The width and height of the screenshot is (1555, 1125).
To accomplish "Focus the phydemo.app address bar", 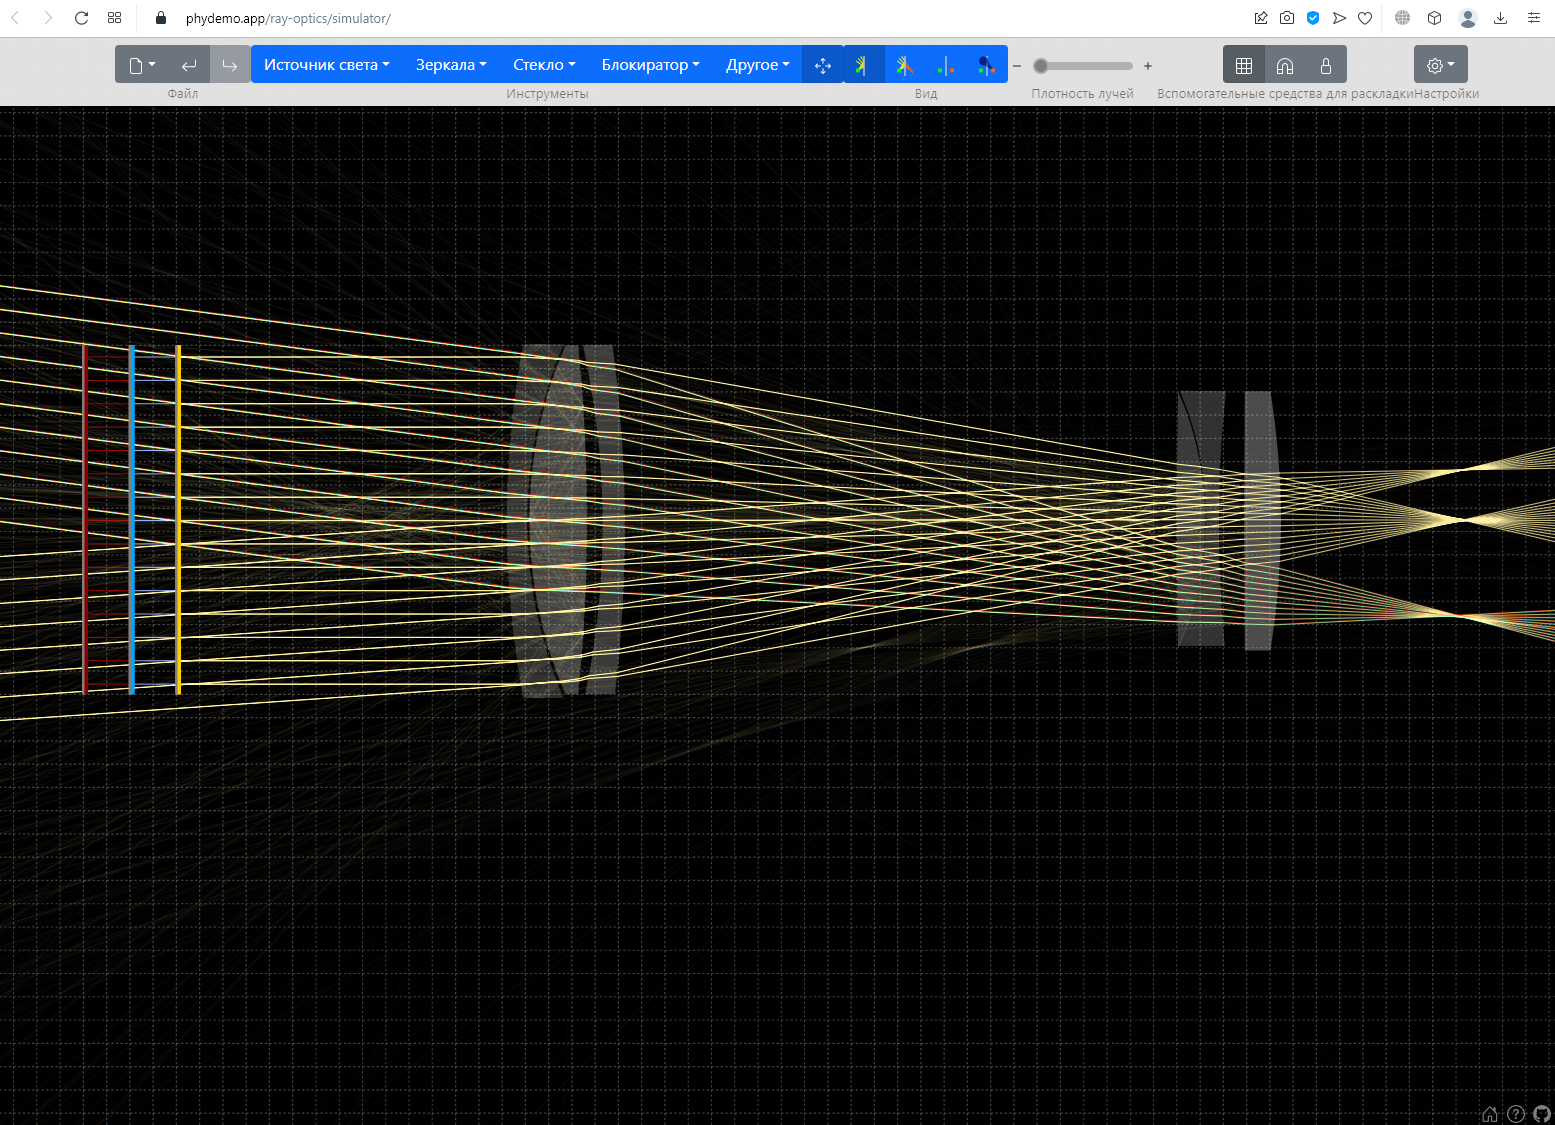I will pos(288,18).
